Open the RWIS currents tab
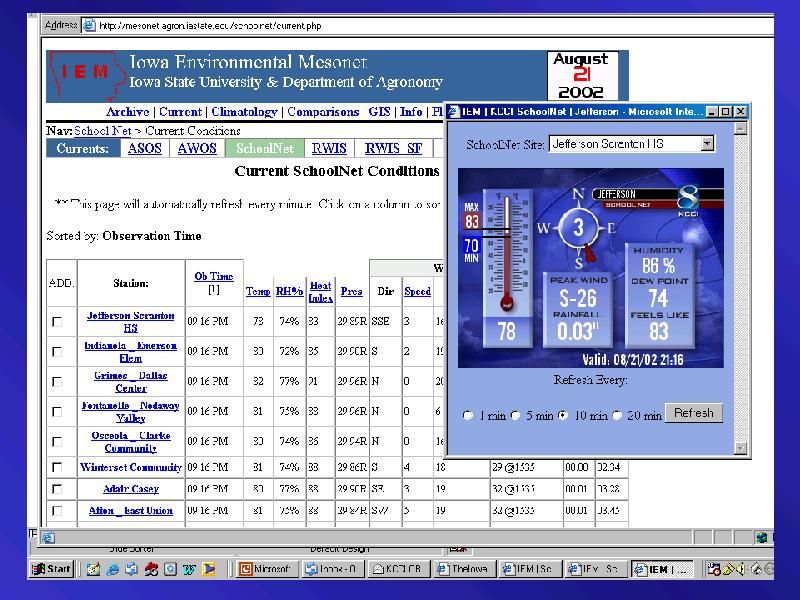This screenshot has width=800, height=600. coord(329,148)
